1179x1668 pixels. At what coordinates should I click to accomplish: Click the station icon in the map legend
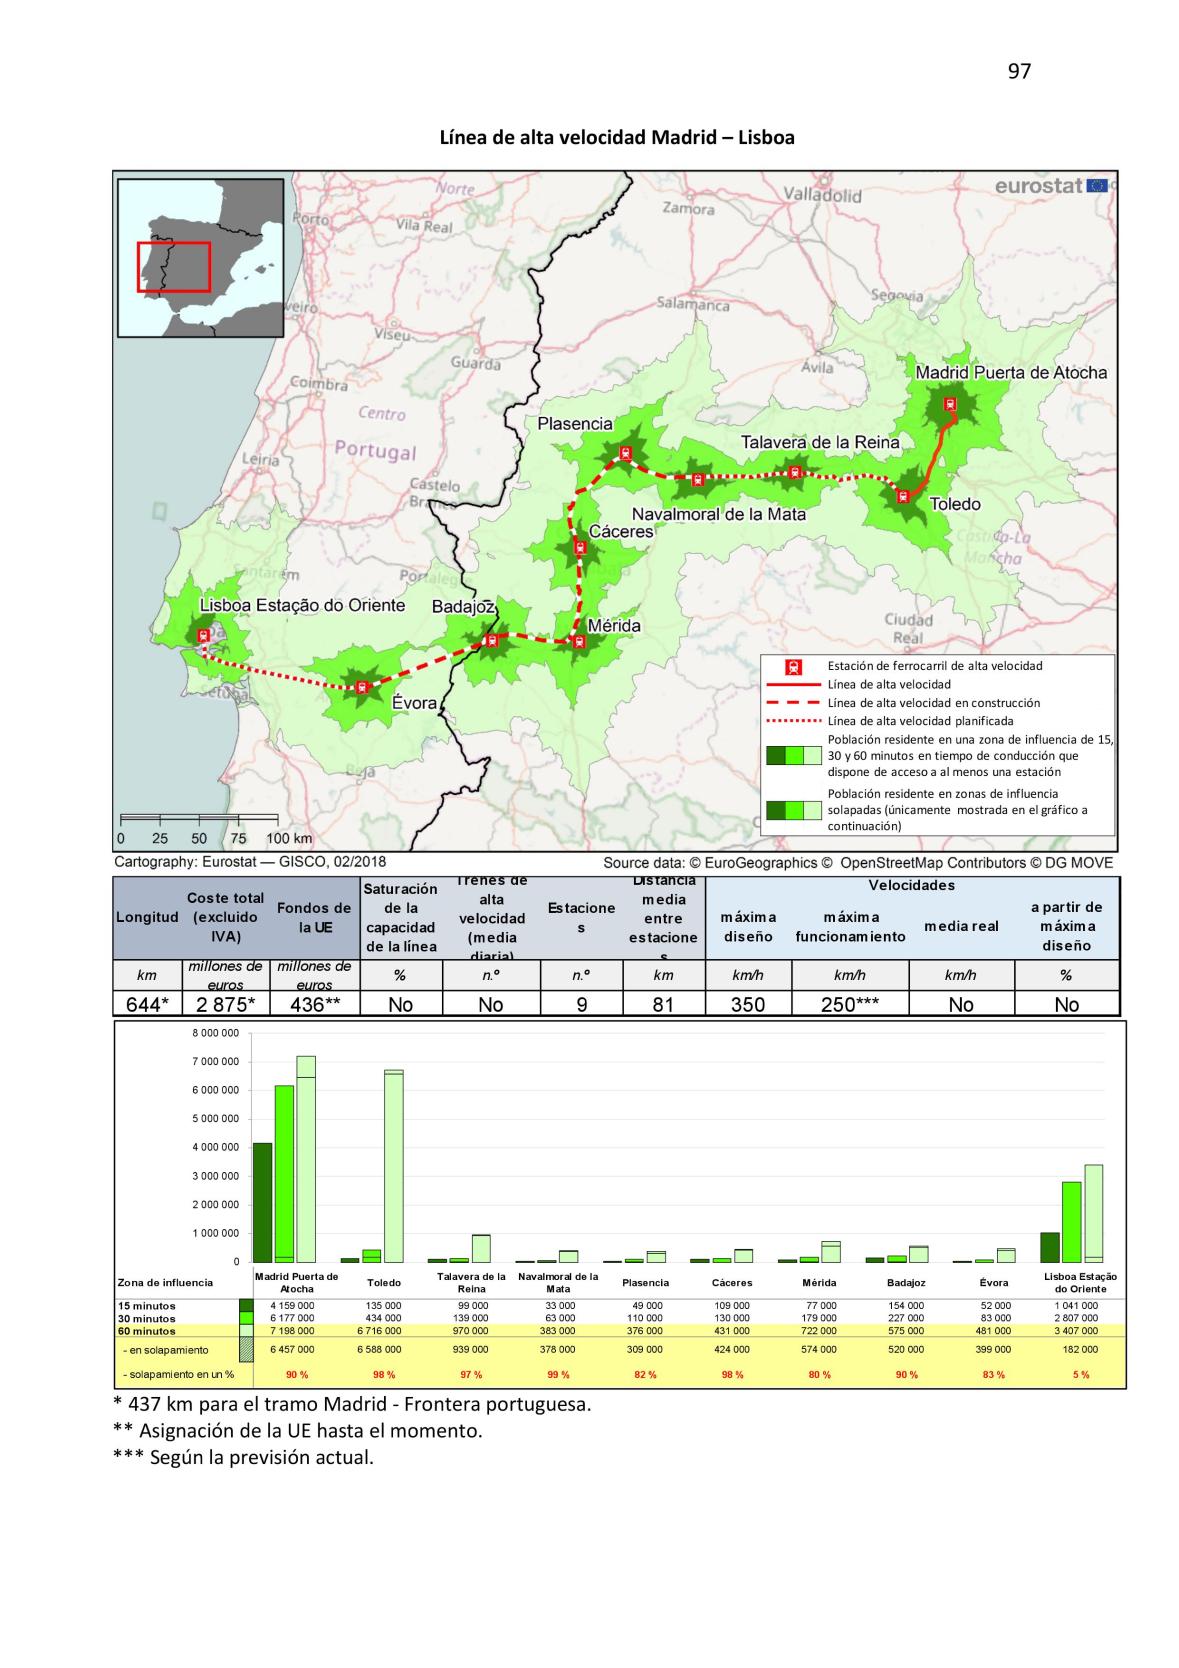coord(794,666)
